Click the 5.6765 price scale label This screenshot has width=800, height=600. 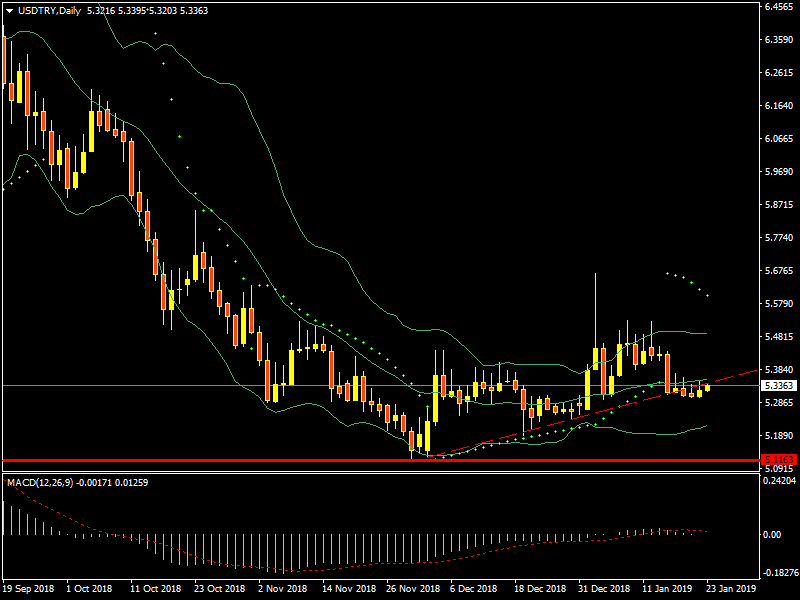click(779, 271)
